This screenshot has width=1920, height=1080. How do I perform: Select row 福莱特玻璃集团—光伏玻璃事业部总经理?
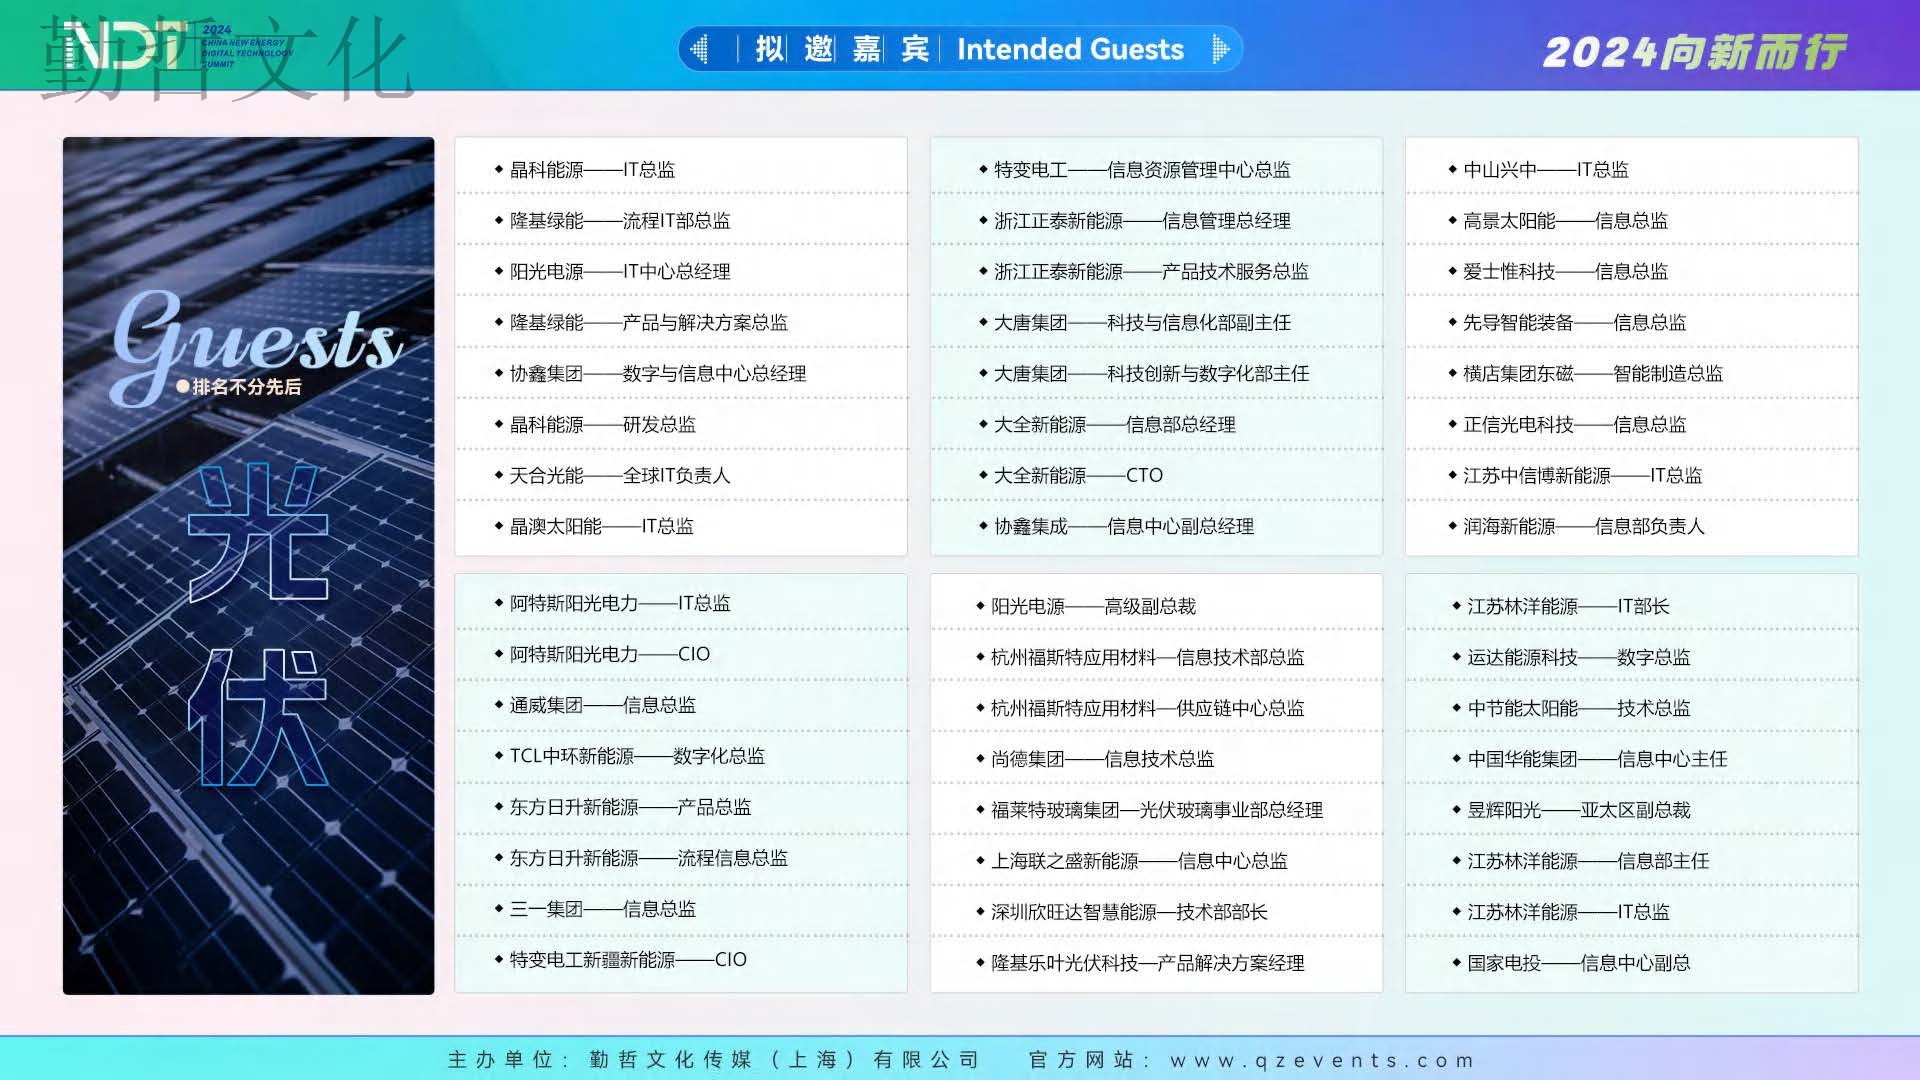[1157, 811]
